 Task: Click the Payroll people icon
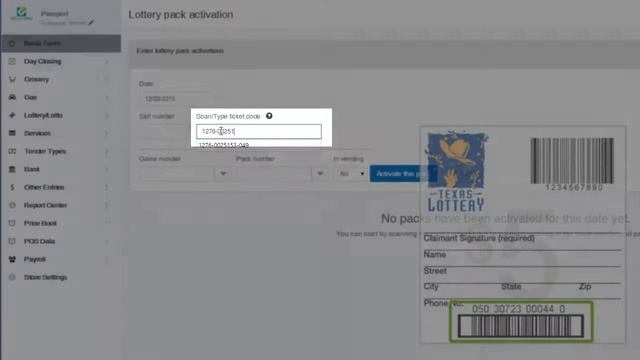12,259
